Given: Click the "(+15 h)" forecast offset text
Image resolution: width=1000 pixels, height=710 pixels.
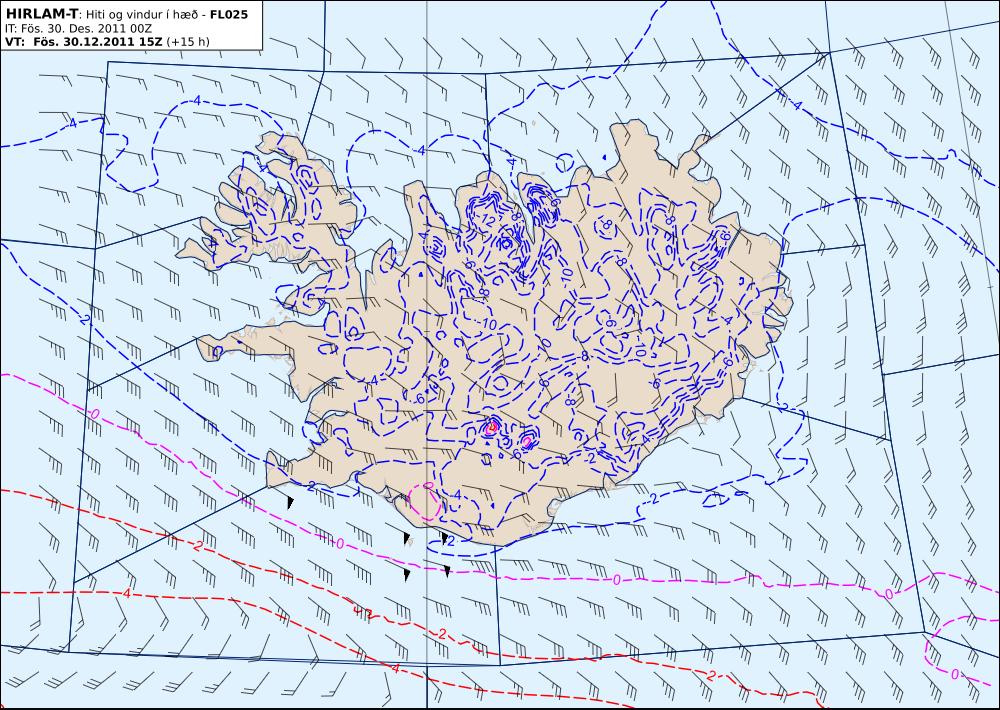Looking at the screenshot, I should pos(188,42).
